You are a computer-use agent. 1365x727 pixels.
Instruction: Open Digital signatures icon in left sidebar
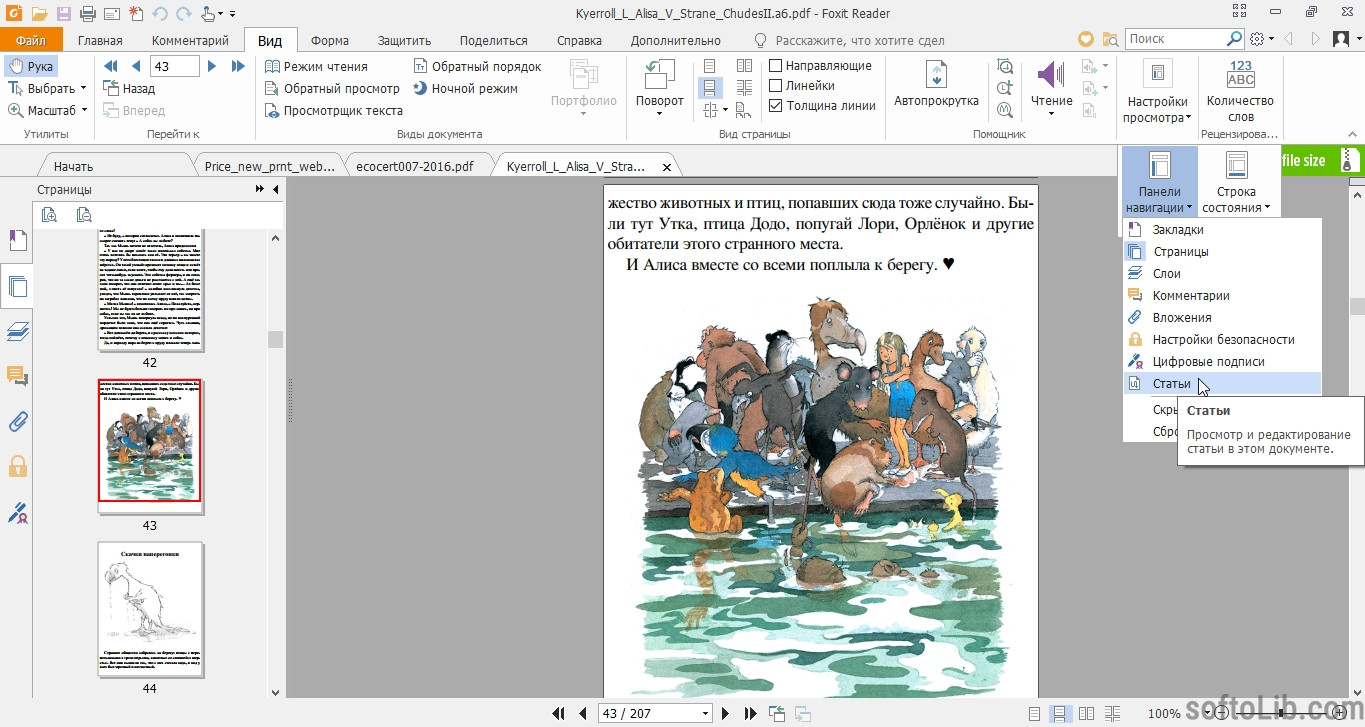click(17, 513)
